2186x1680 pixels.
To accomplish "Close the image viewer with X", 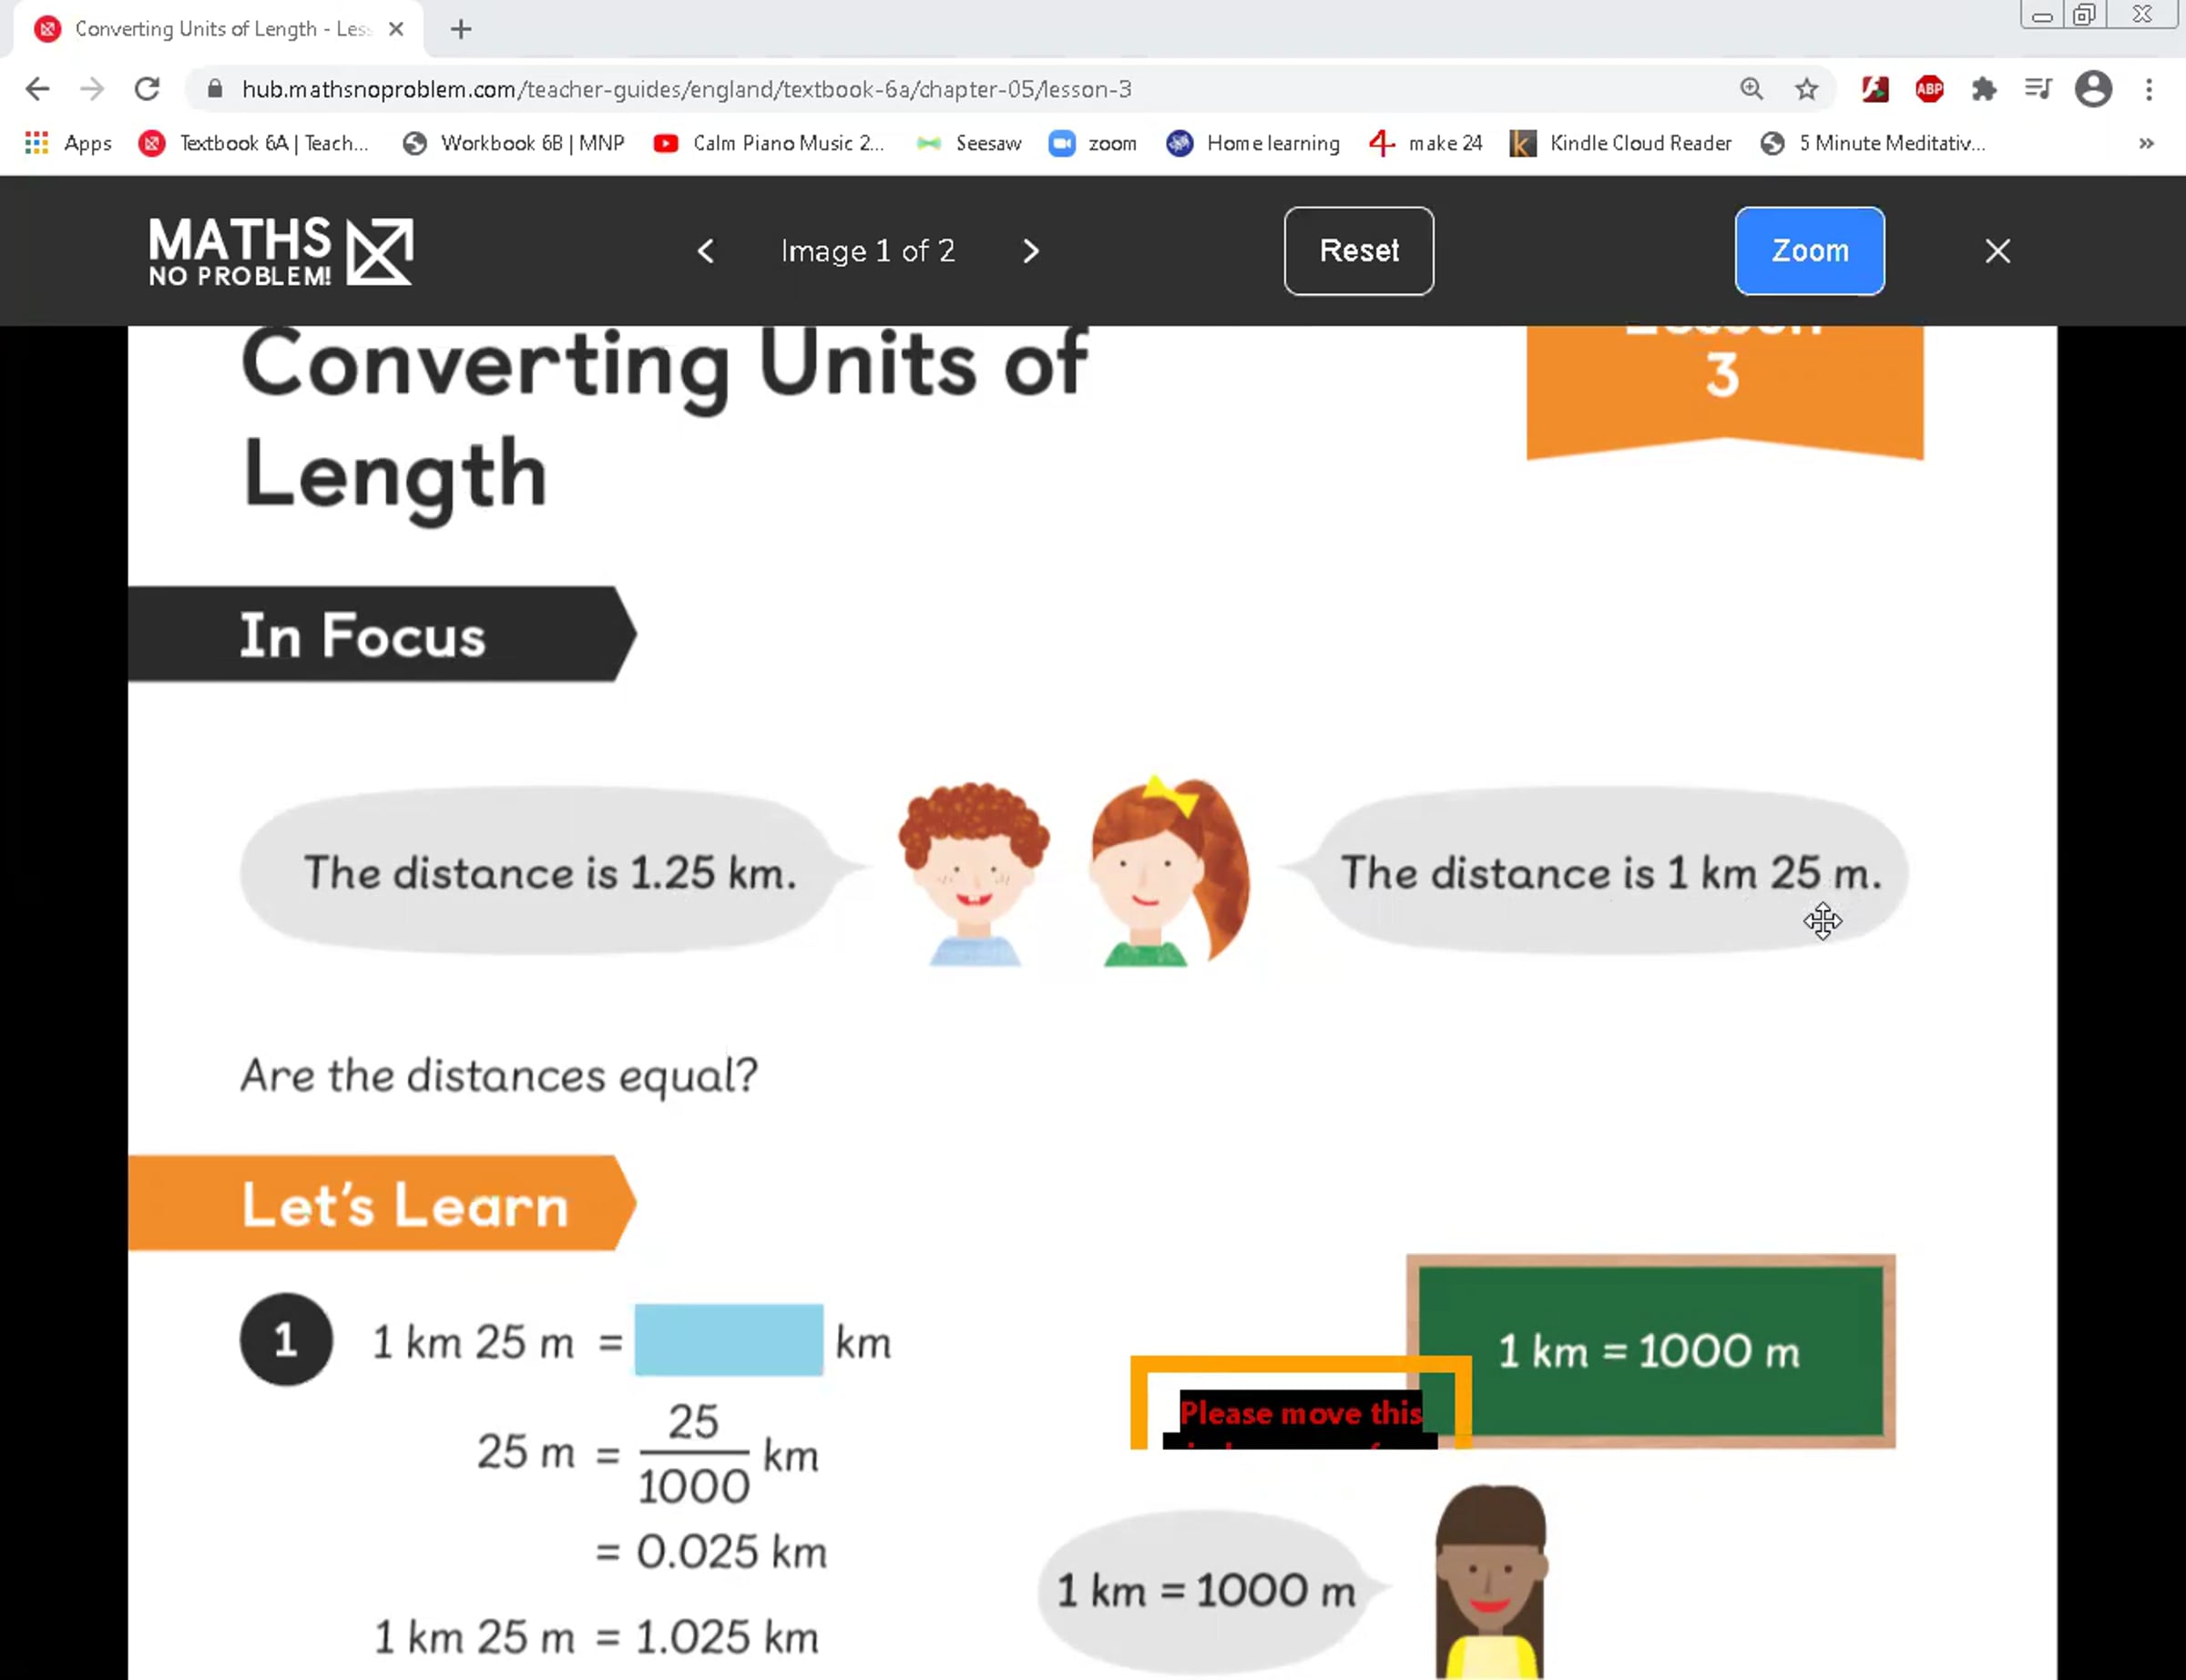I will pos(1997,251).
